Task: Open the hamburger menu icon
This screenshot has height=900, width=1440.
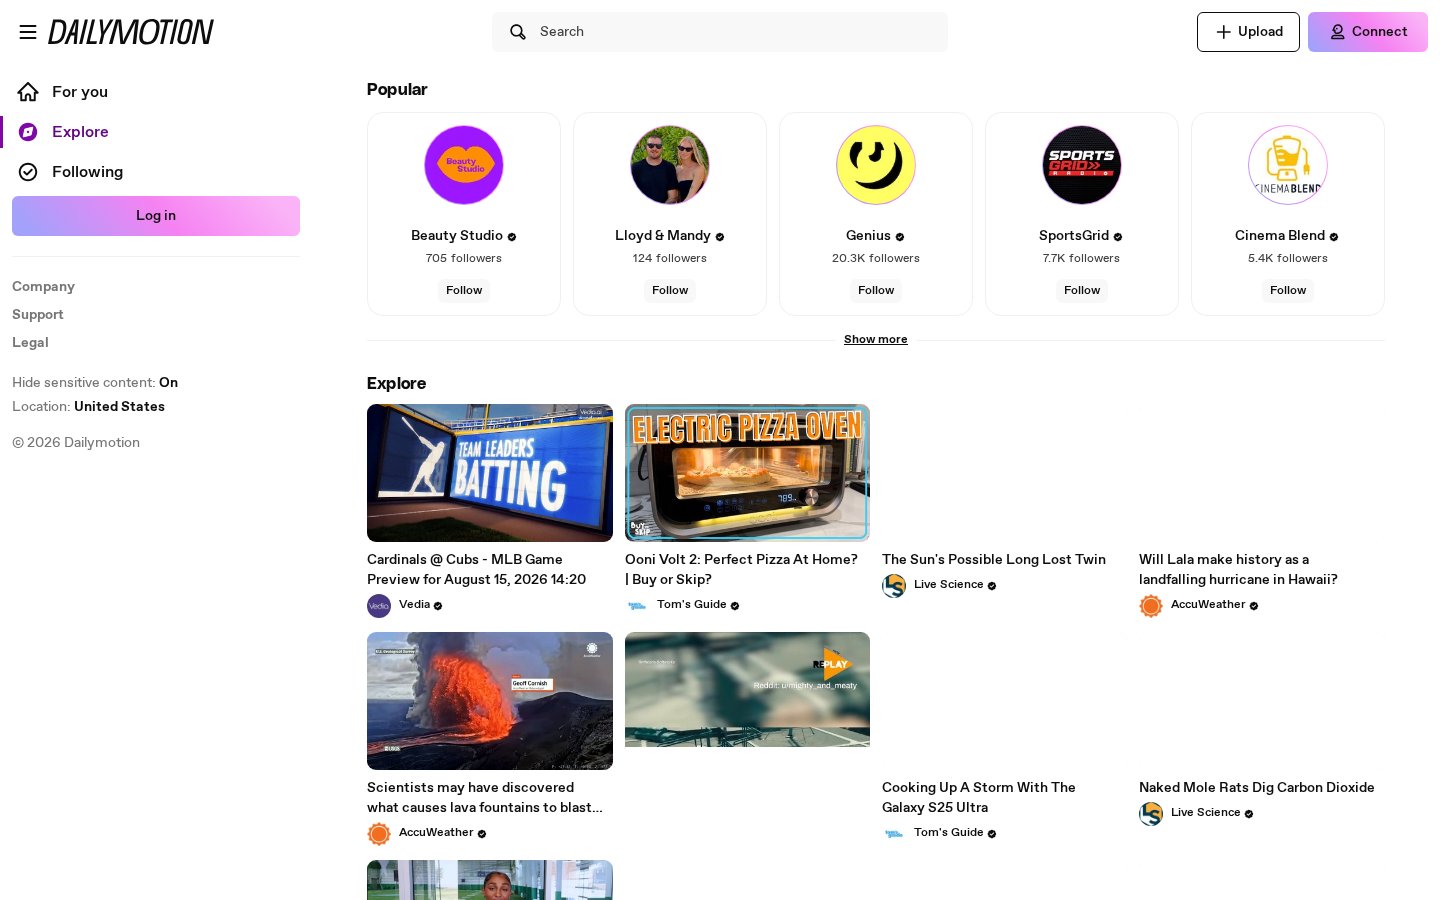Action: click(28, 32)
